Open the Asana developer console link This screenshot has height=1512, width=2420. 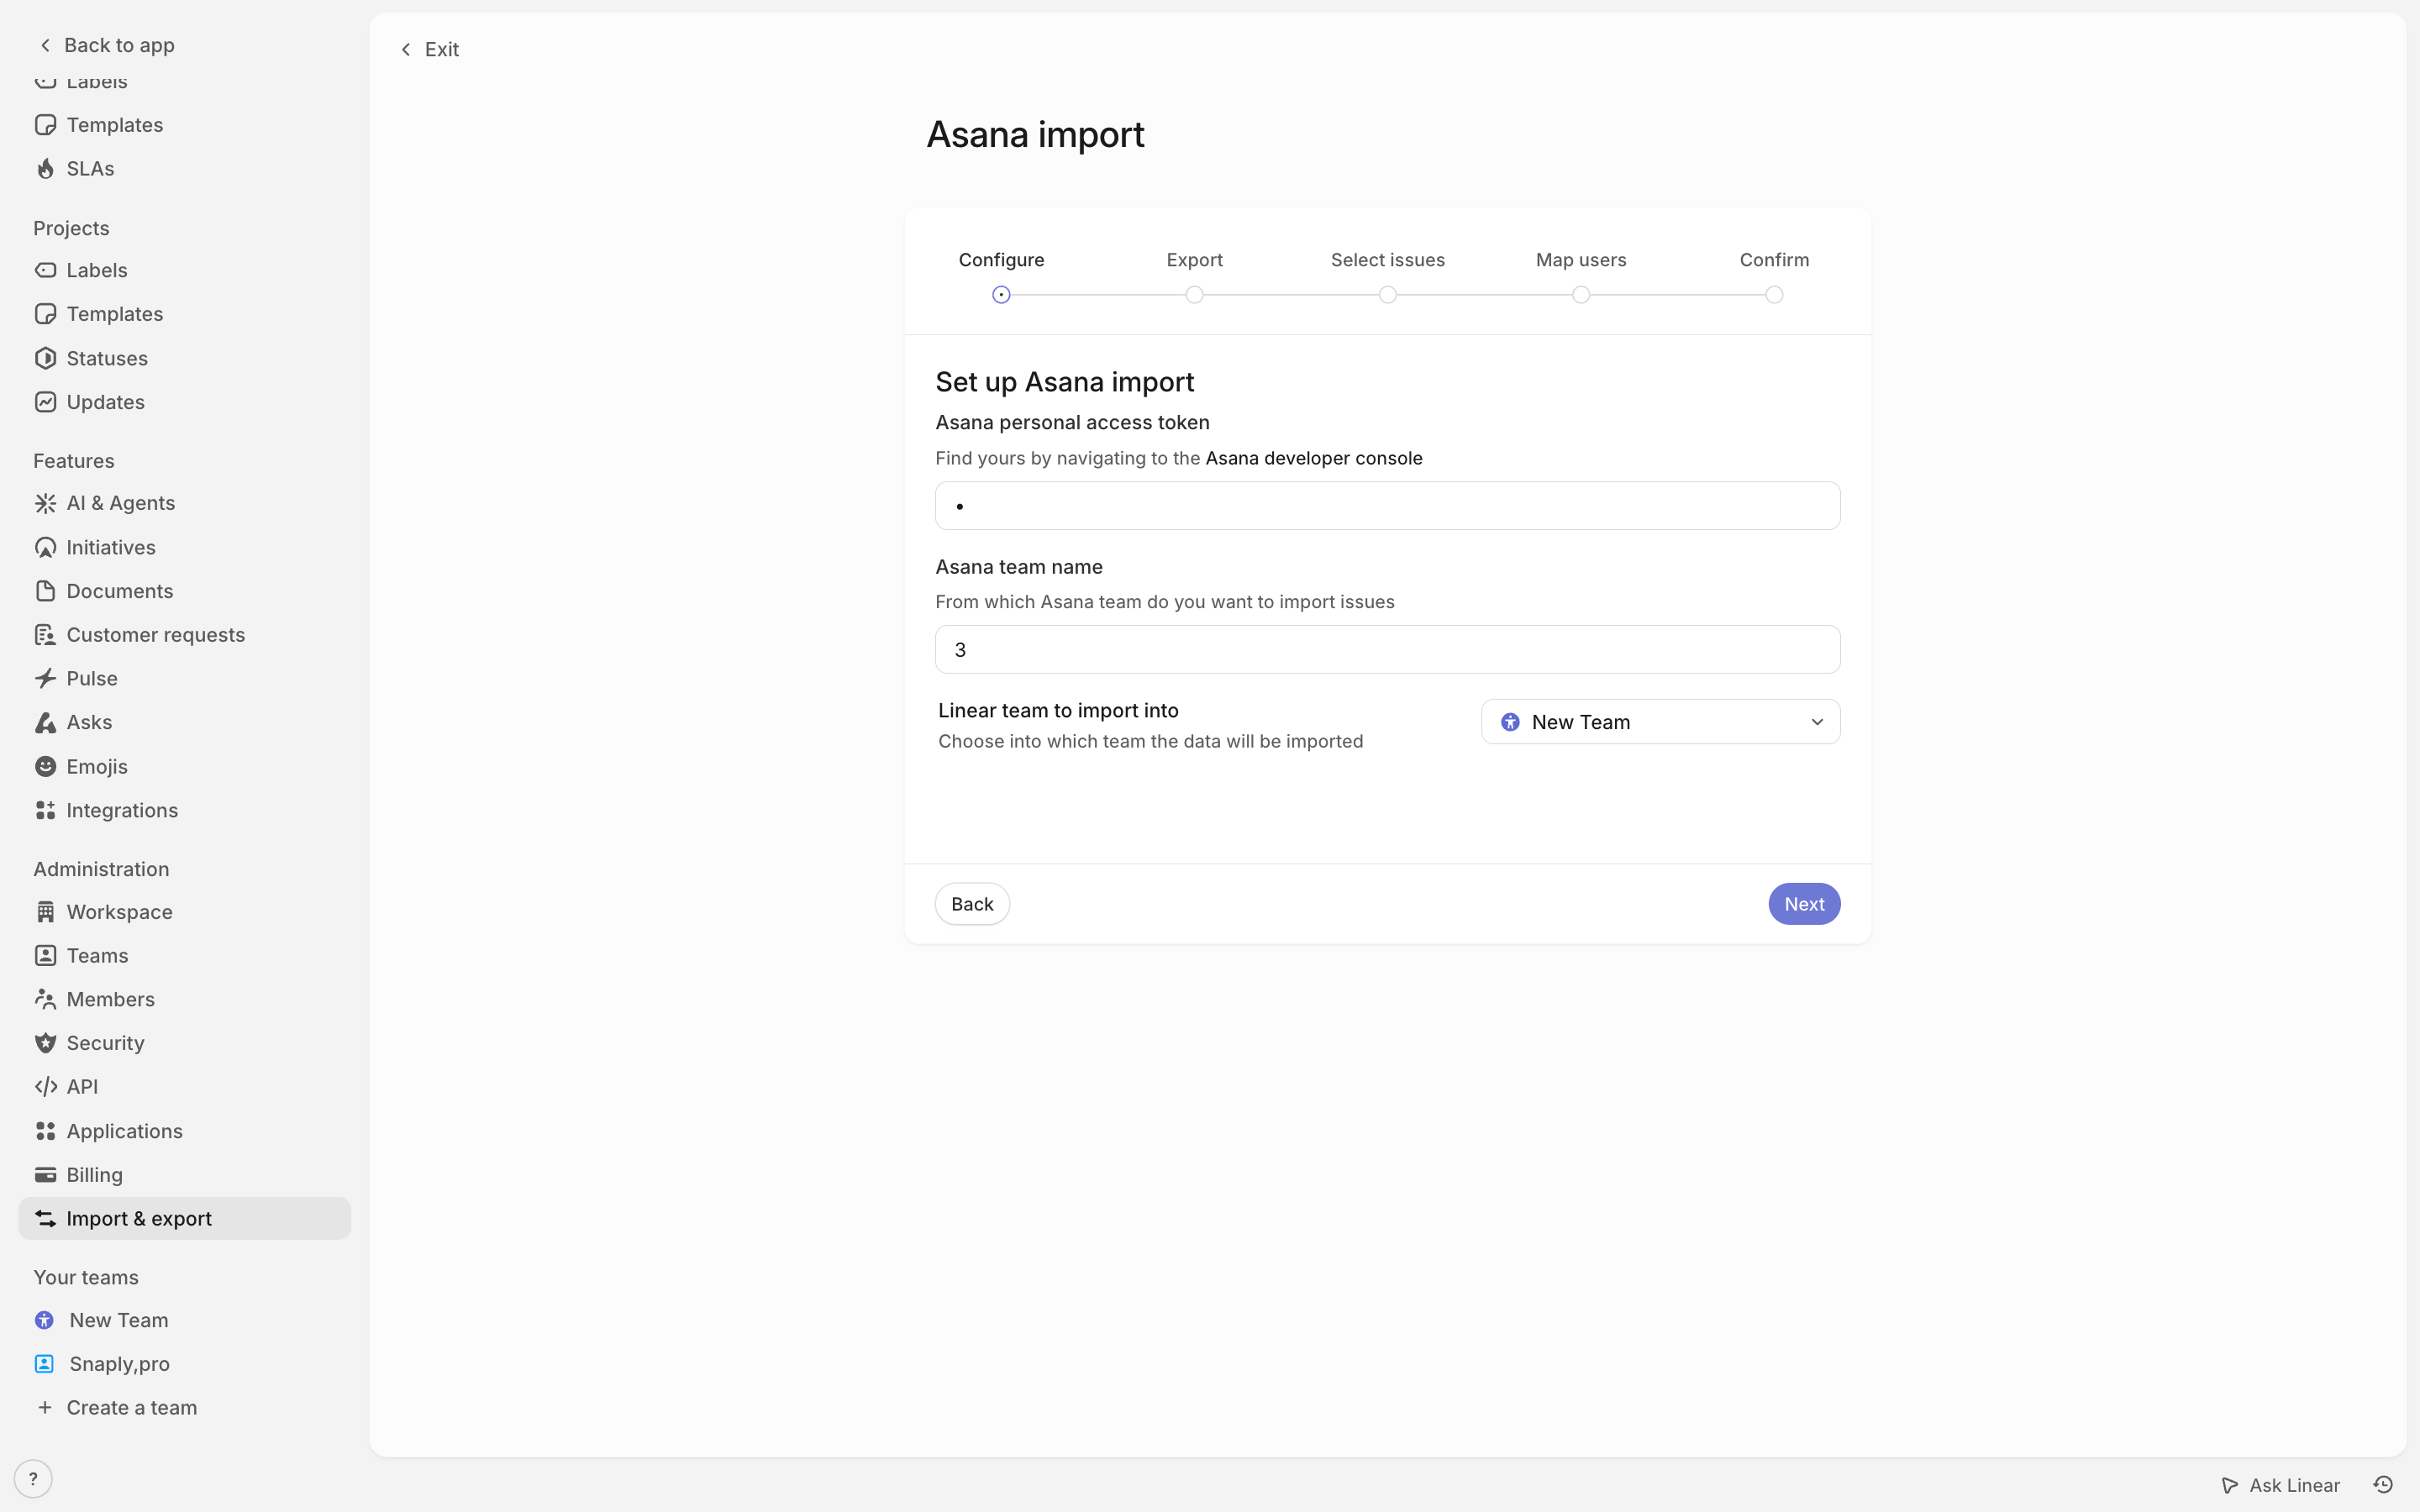(x=1313, y=458)
